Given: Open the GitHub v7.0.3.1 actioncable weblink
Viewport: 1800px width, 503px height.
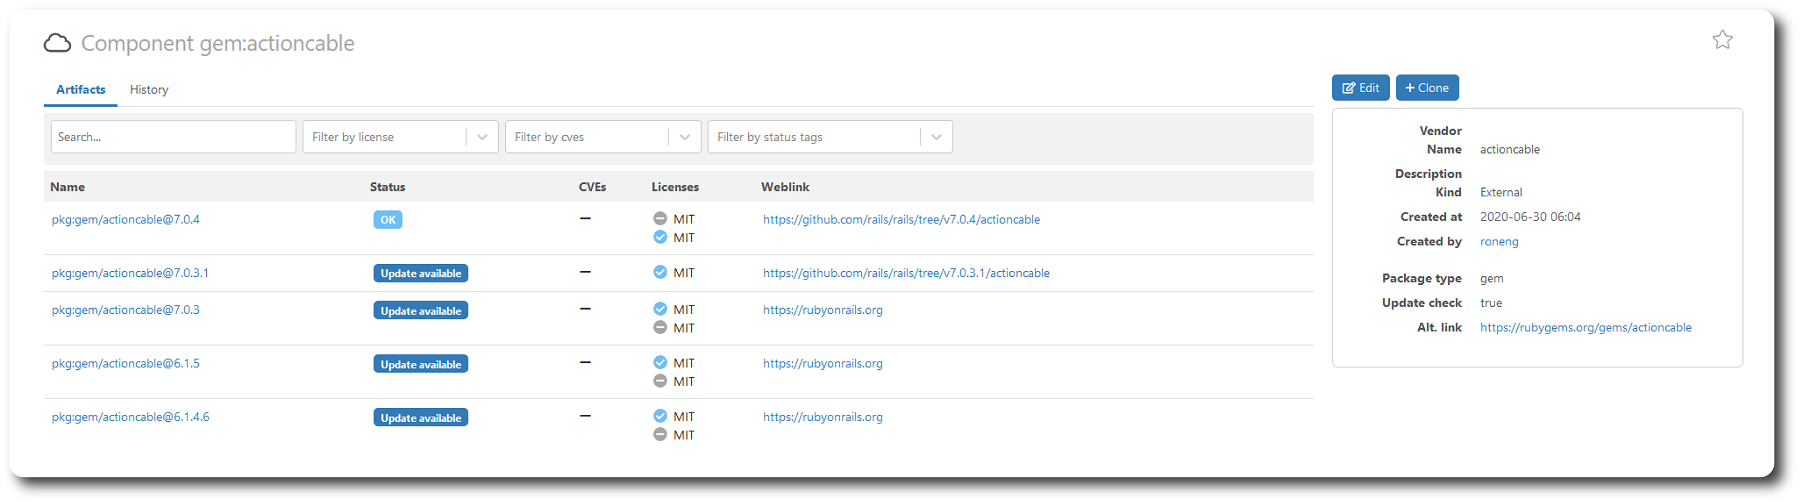Looking at the screenshot, I should pyautogui.click(x=906, y=273).
